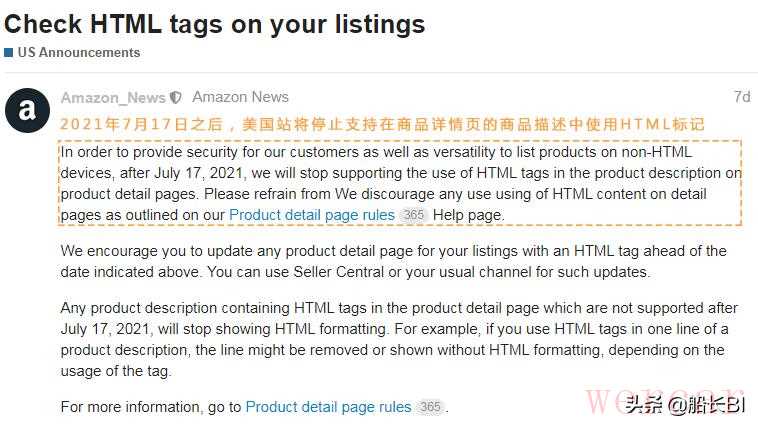Click the "头条 @船长BI" watermark
This screenshot has height=427, width=758.
point(687,405)
